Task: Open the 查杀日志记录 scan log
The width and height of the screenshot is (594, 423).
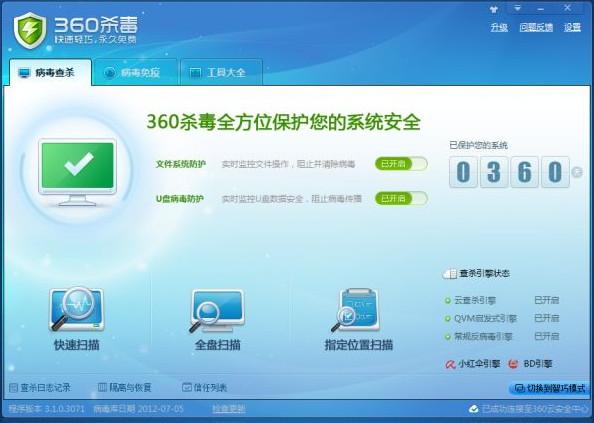Action: 40,387
